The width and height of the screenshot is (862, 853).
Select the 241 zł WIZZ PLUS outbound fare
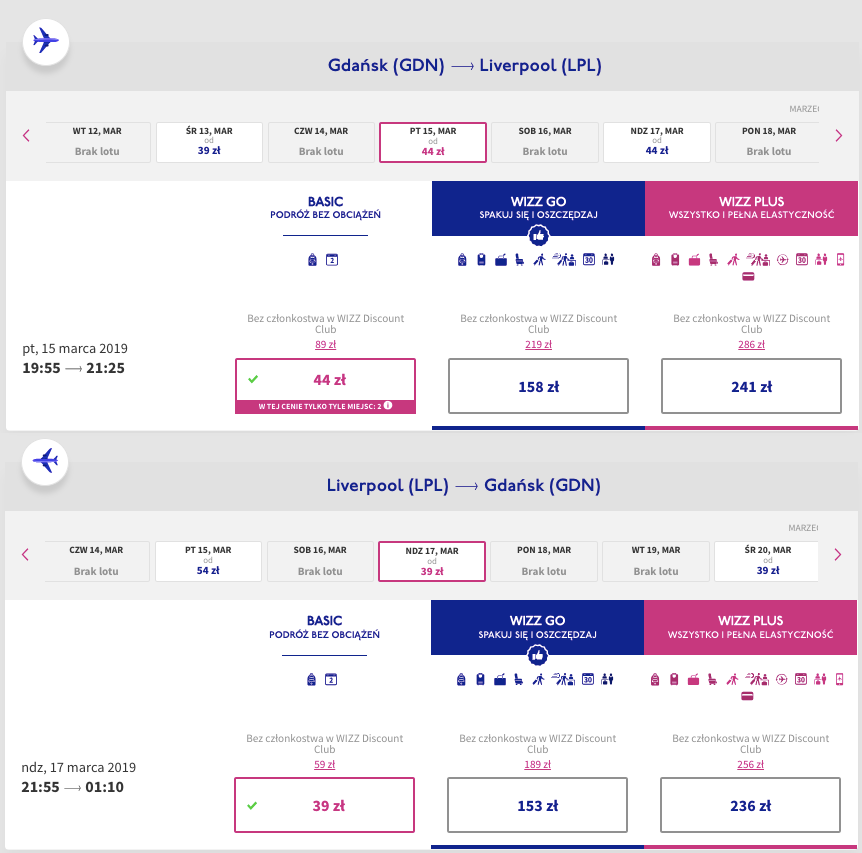(x=751, y=386)
